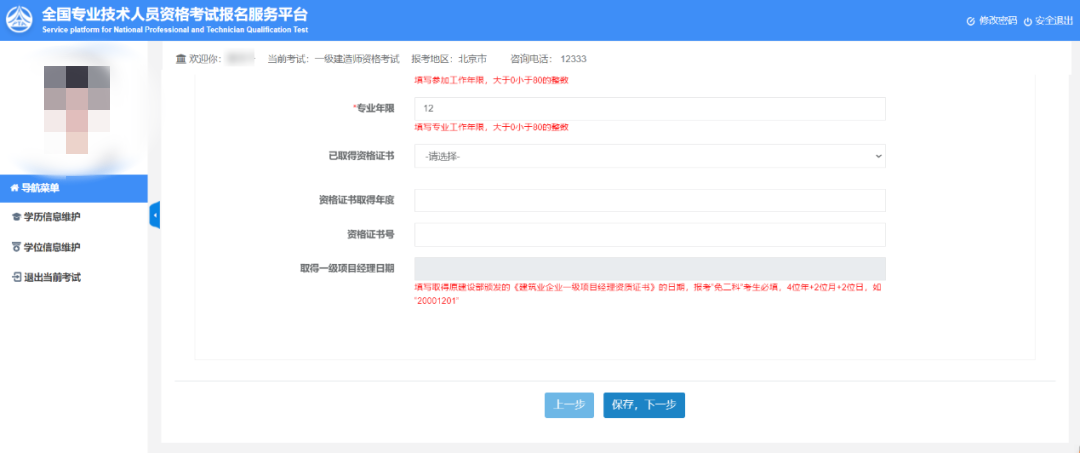This screenshot has height=453, width=1080.
Task: Click the home icon beside 导航菜单
Action: point(14,187)
